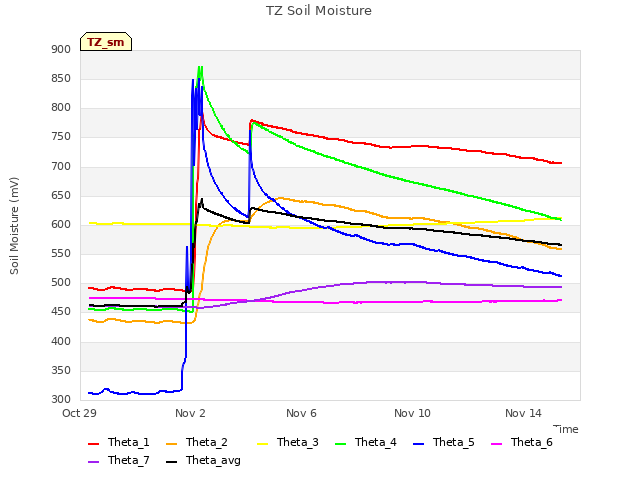Click the Nov 10 x-axis tick label

tap(412, 413)
